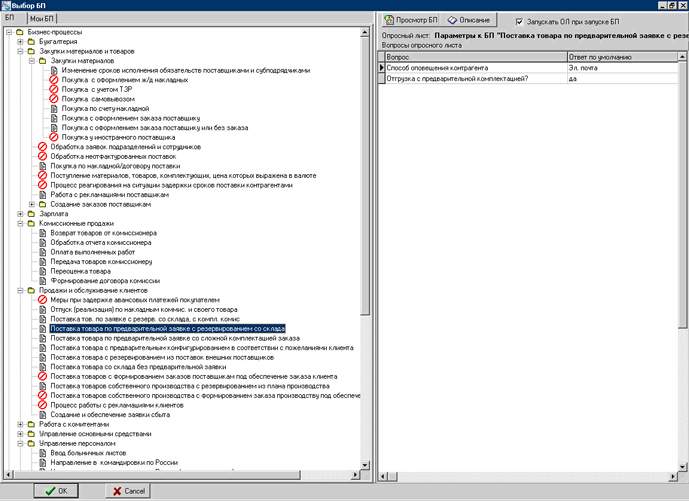Expand the Работа с комитентами folder
Image resolution: width=689 pixels, height=501 pixels.
[x=20, y=425]
